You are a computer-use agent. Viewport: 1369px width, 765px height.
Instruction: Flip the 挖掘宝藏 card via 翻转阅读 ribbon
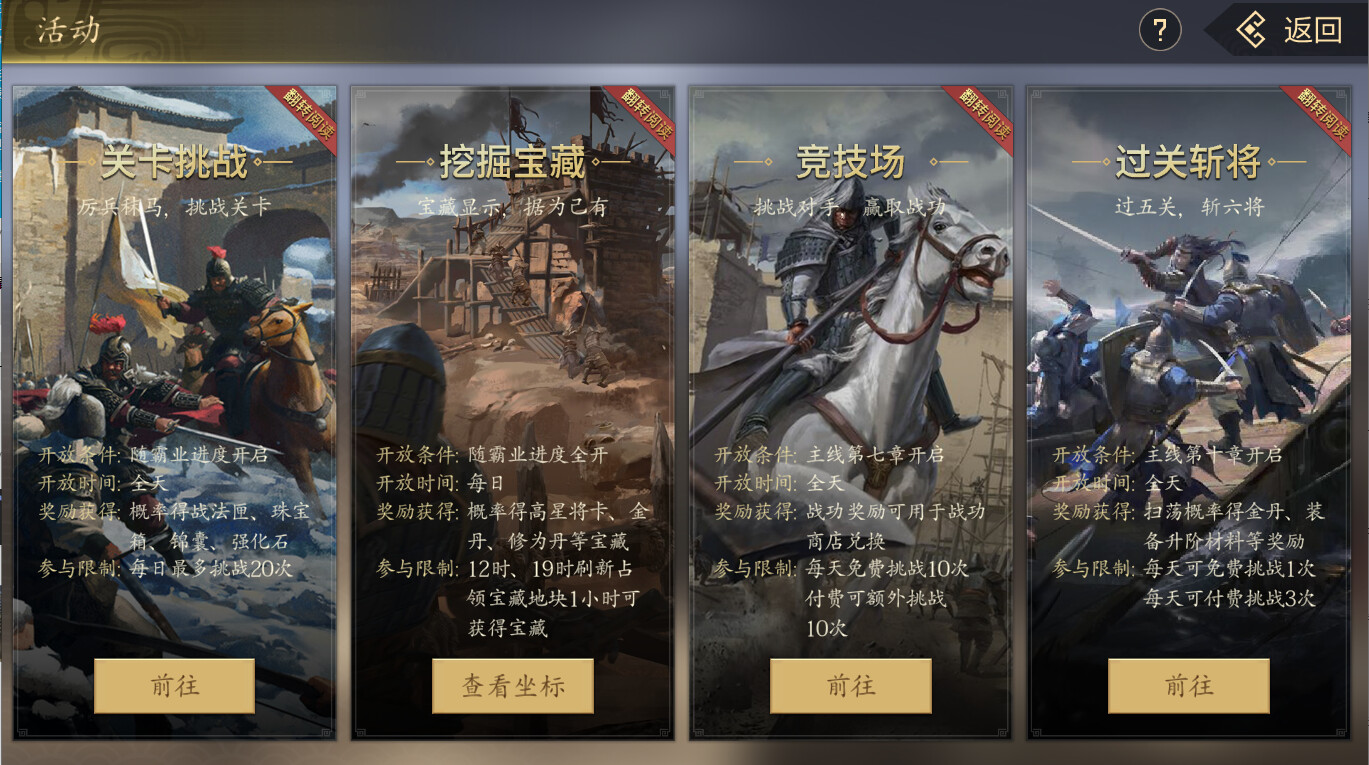tap(643, 117)
